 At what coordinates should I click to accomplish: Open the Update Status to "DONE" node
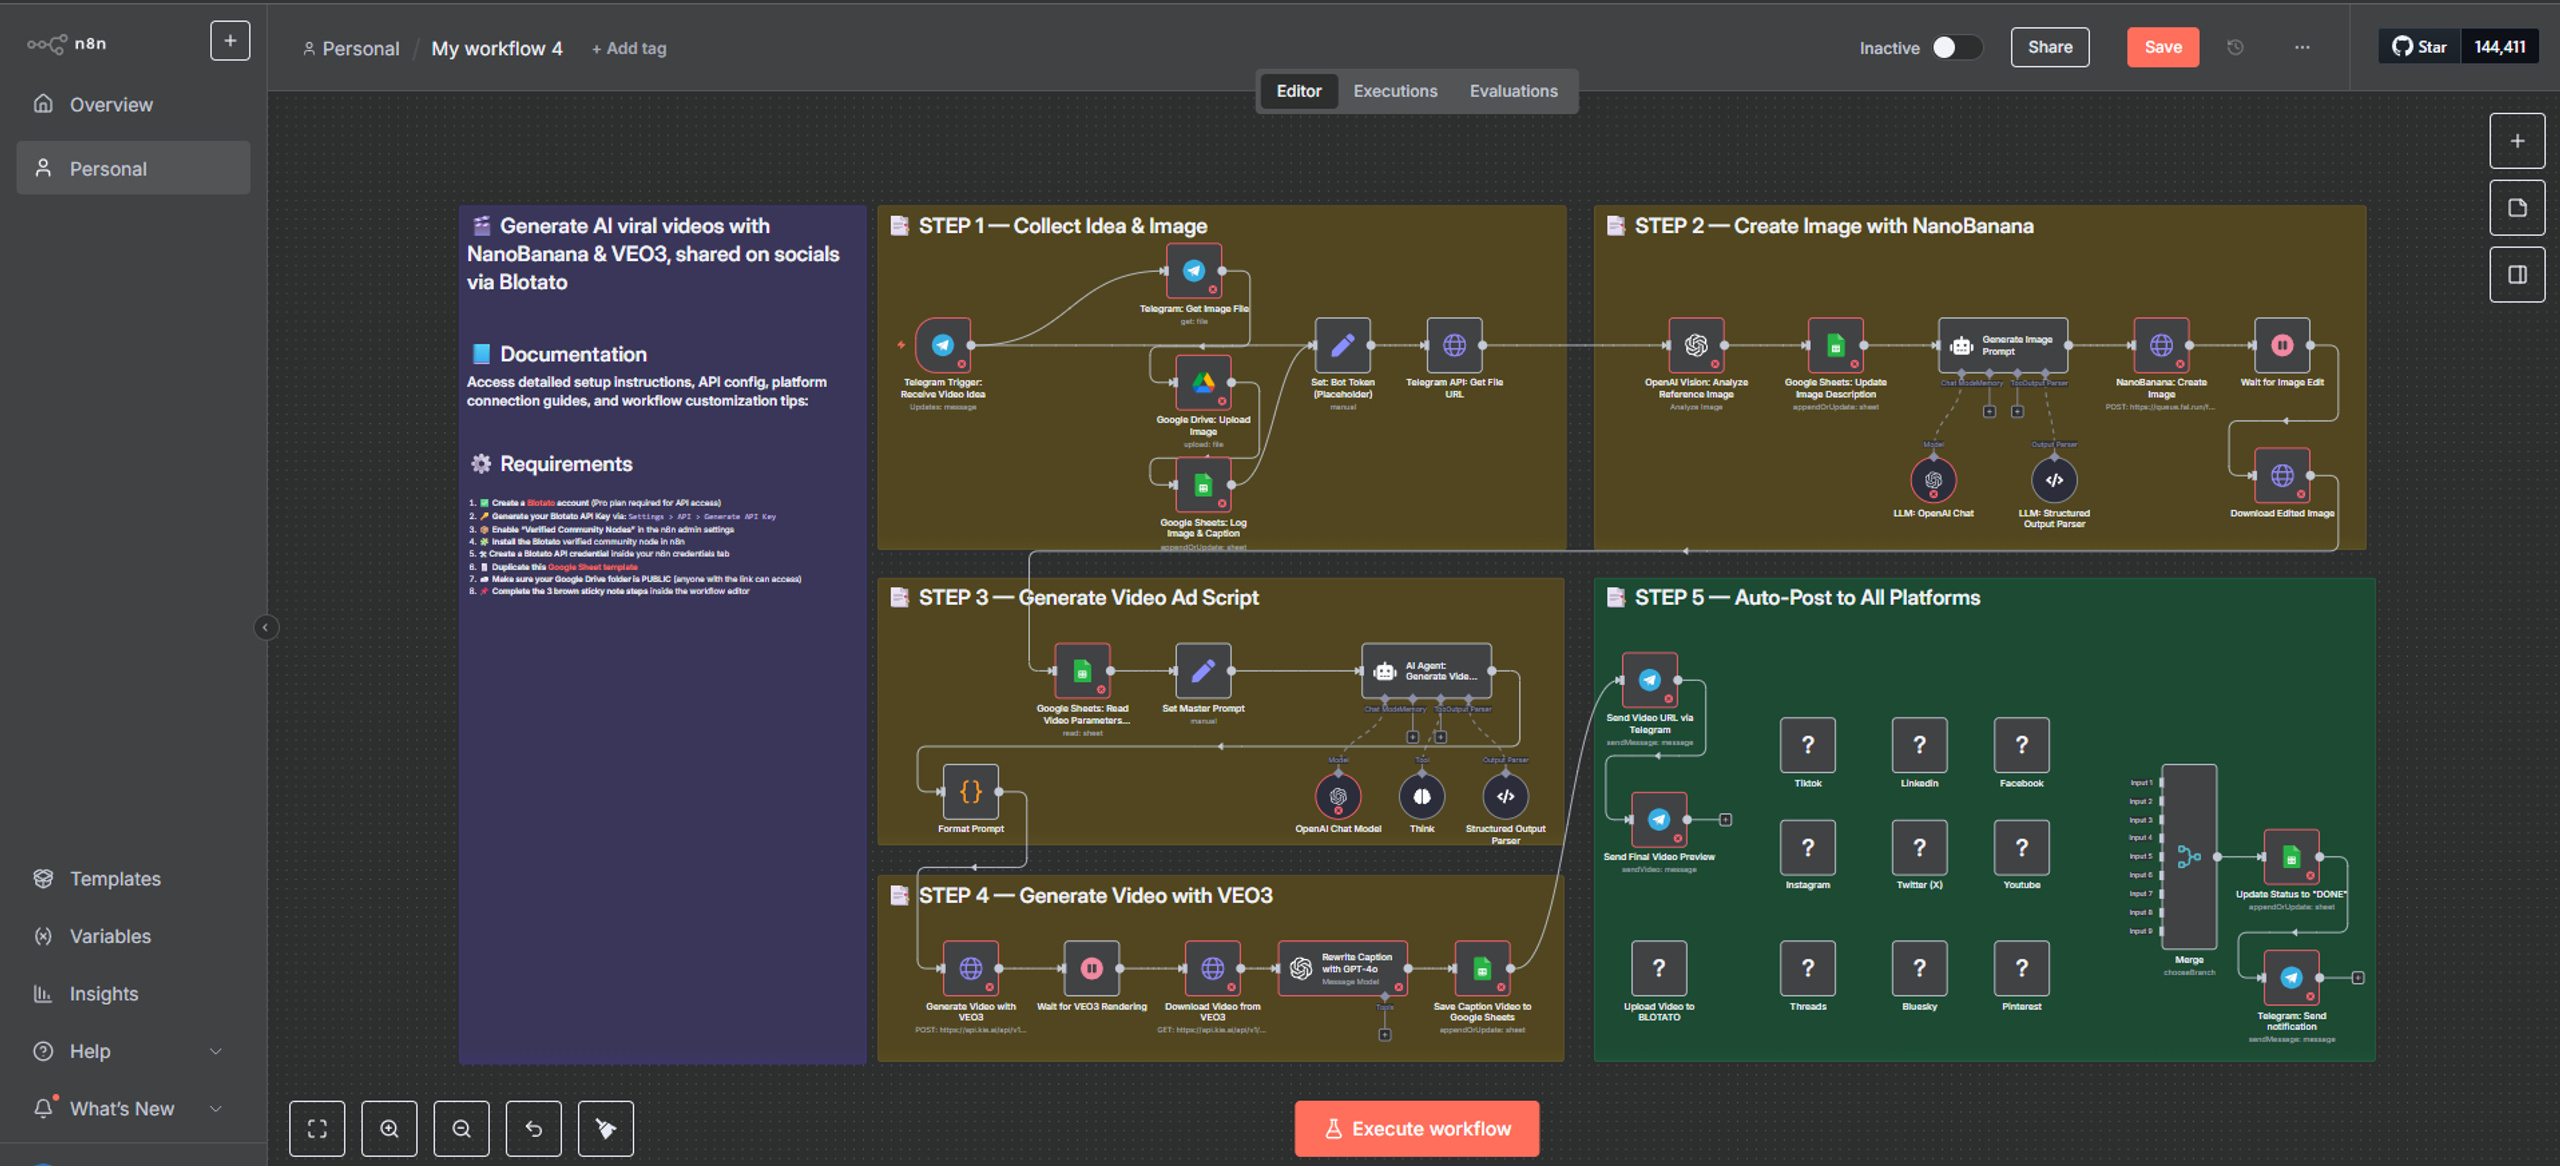[2291, 857]
